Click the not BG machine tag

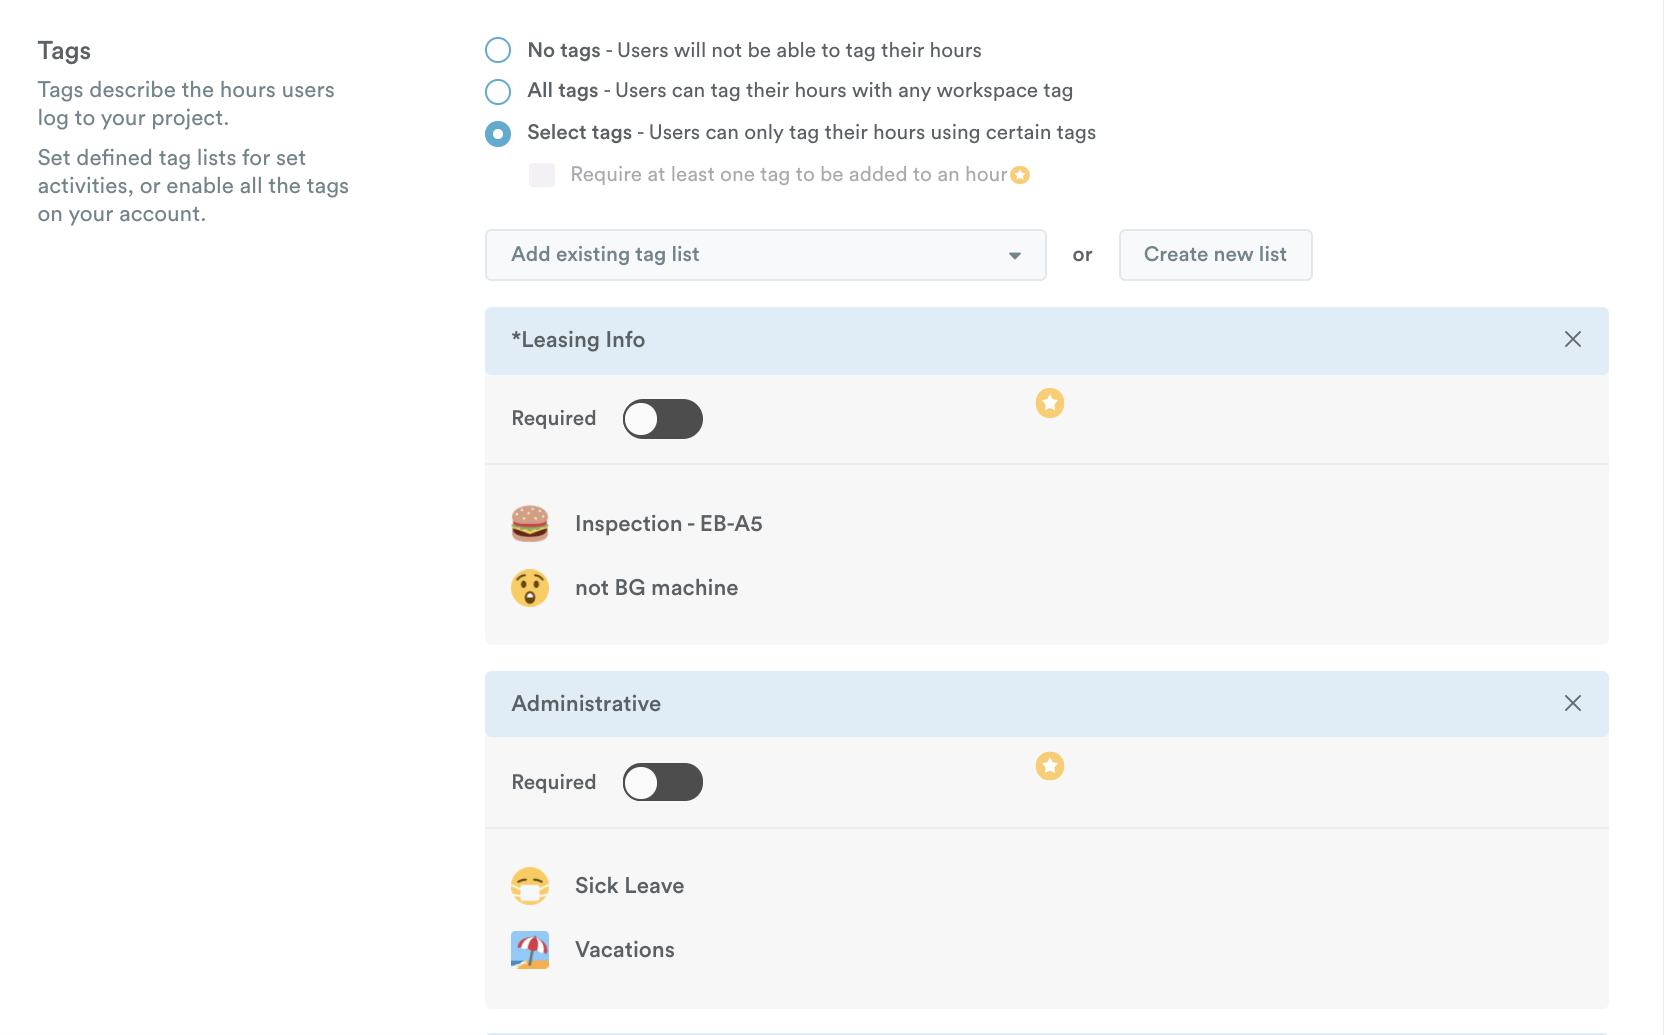[656, 588]
